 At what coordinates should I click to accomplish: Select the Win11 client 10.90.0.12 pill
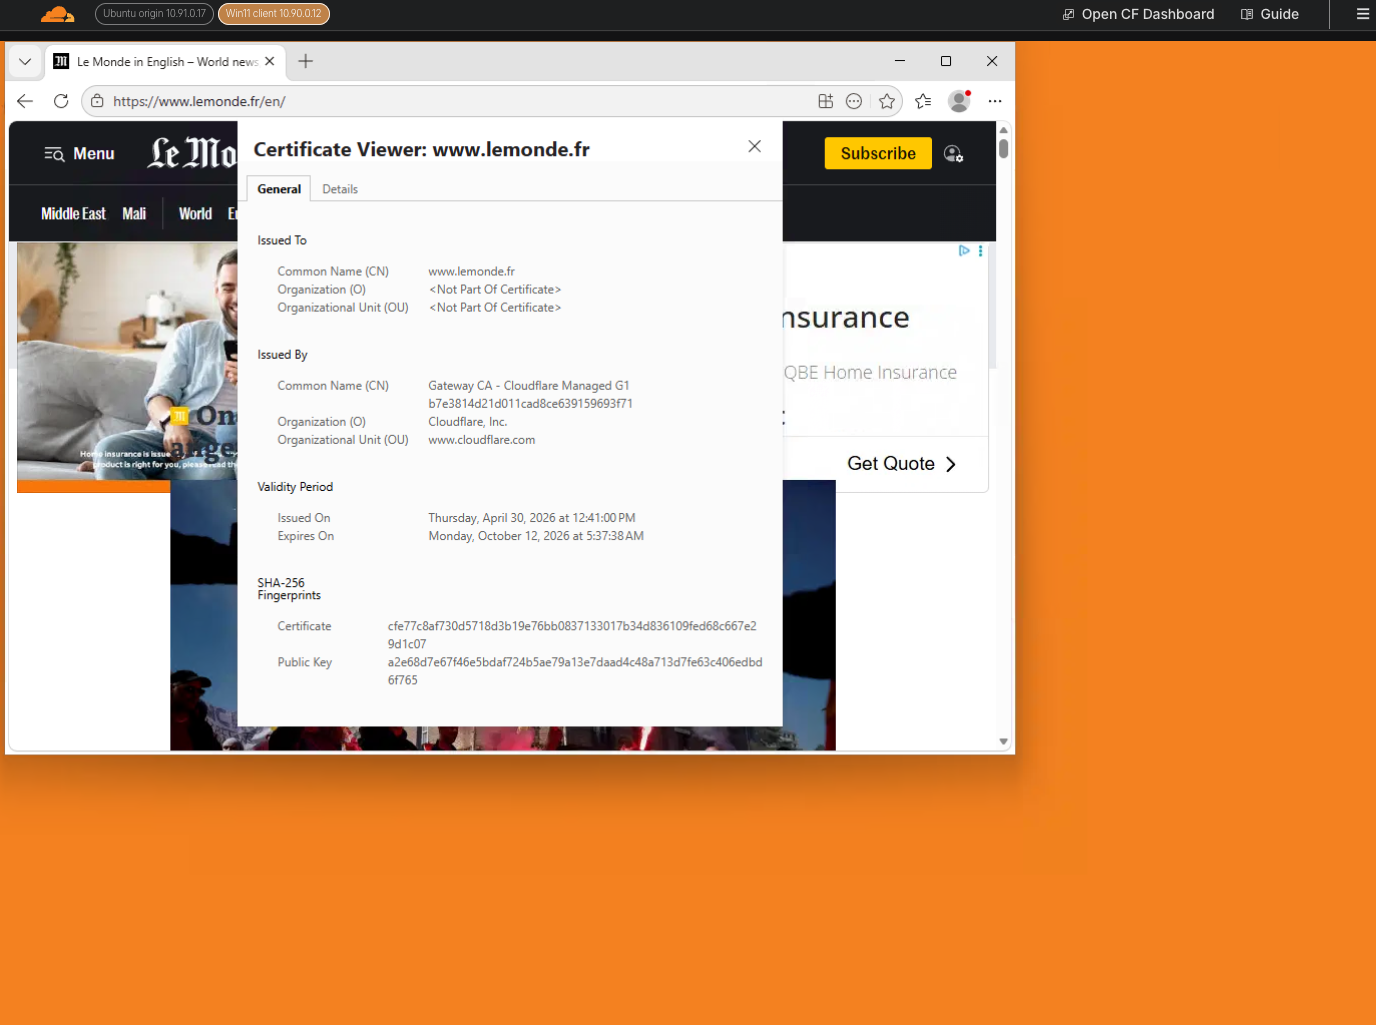(273, 14)
